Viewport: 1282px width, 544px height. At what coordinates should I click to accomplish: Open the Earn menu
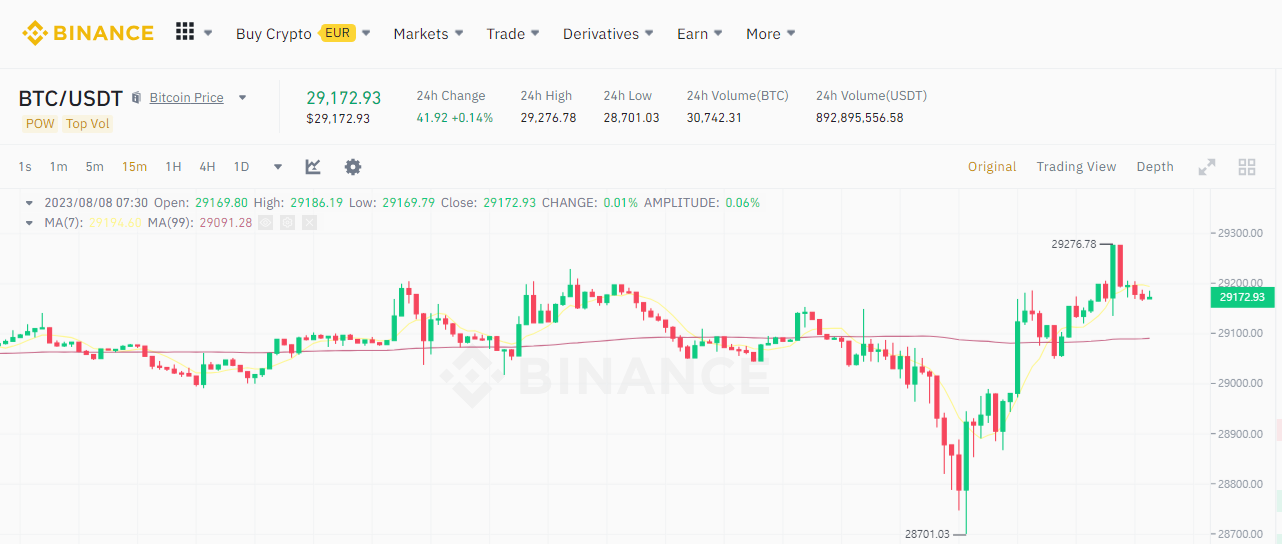(700, 33)
